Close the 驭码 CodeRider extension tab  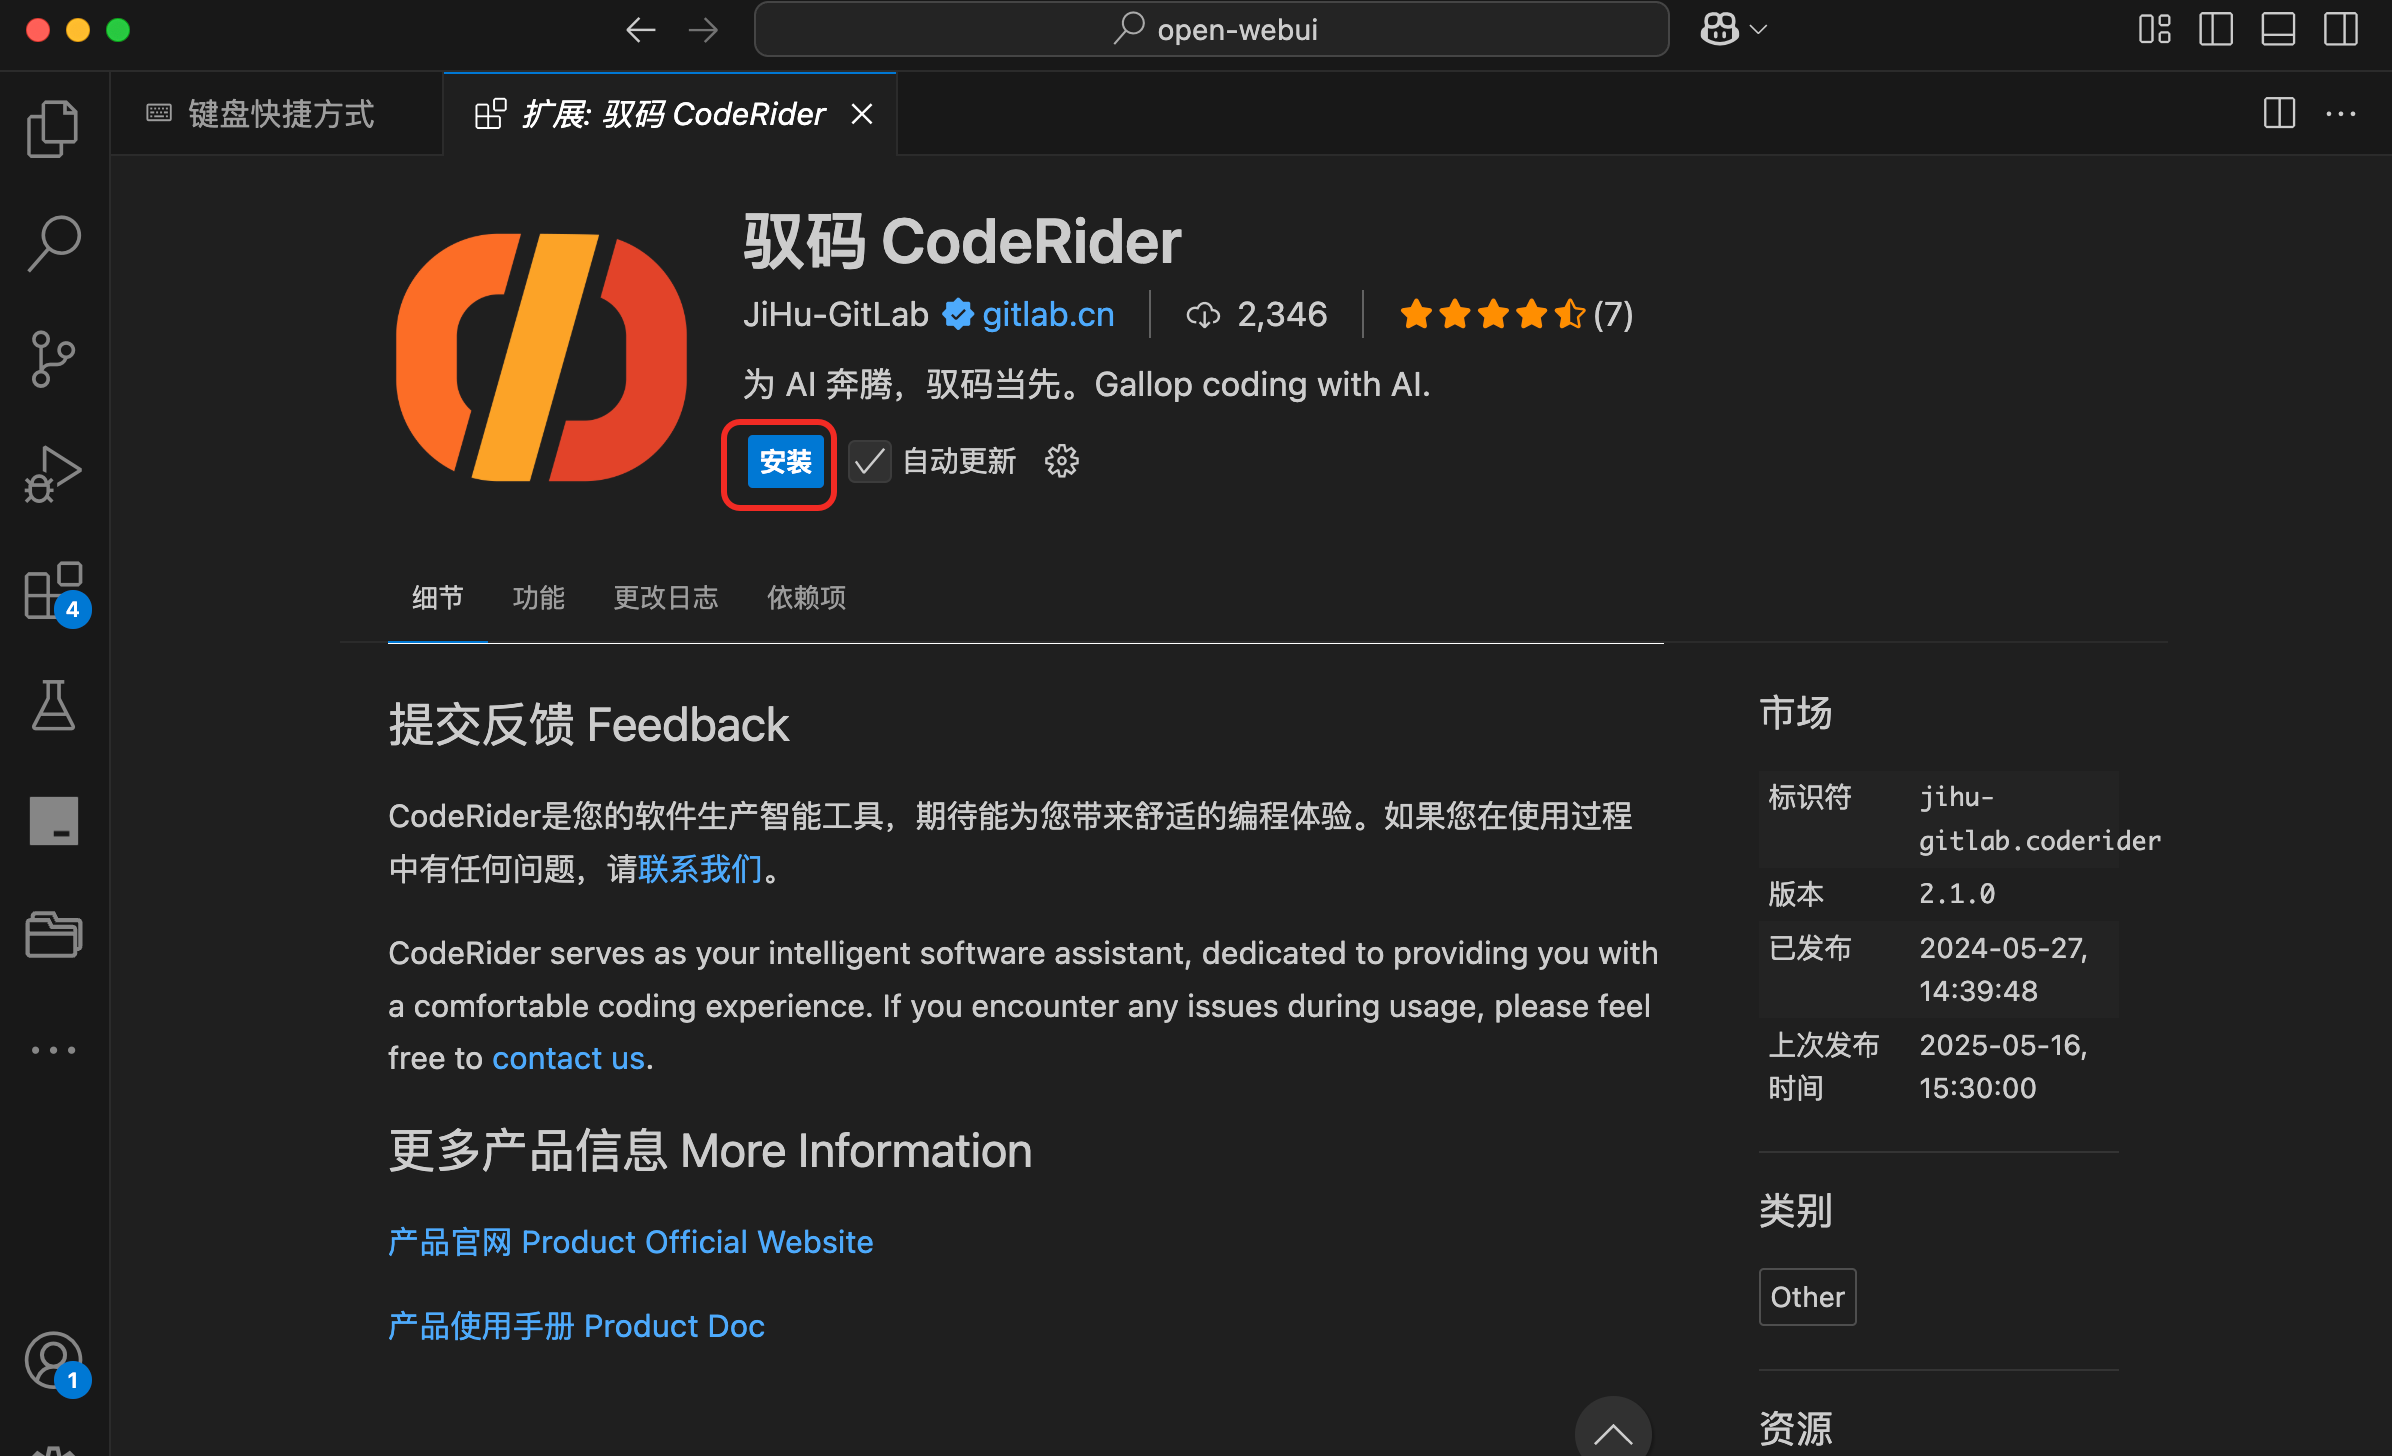tap(861, 114)
